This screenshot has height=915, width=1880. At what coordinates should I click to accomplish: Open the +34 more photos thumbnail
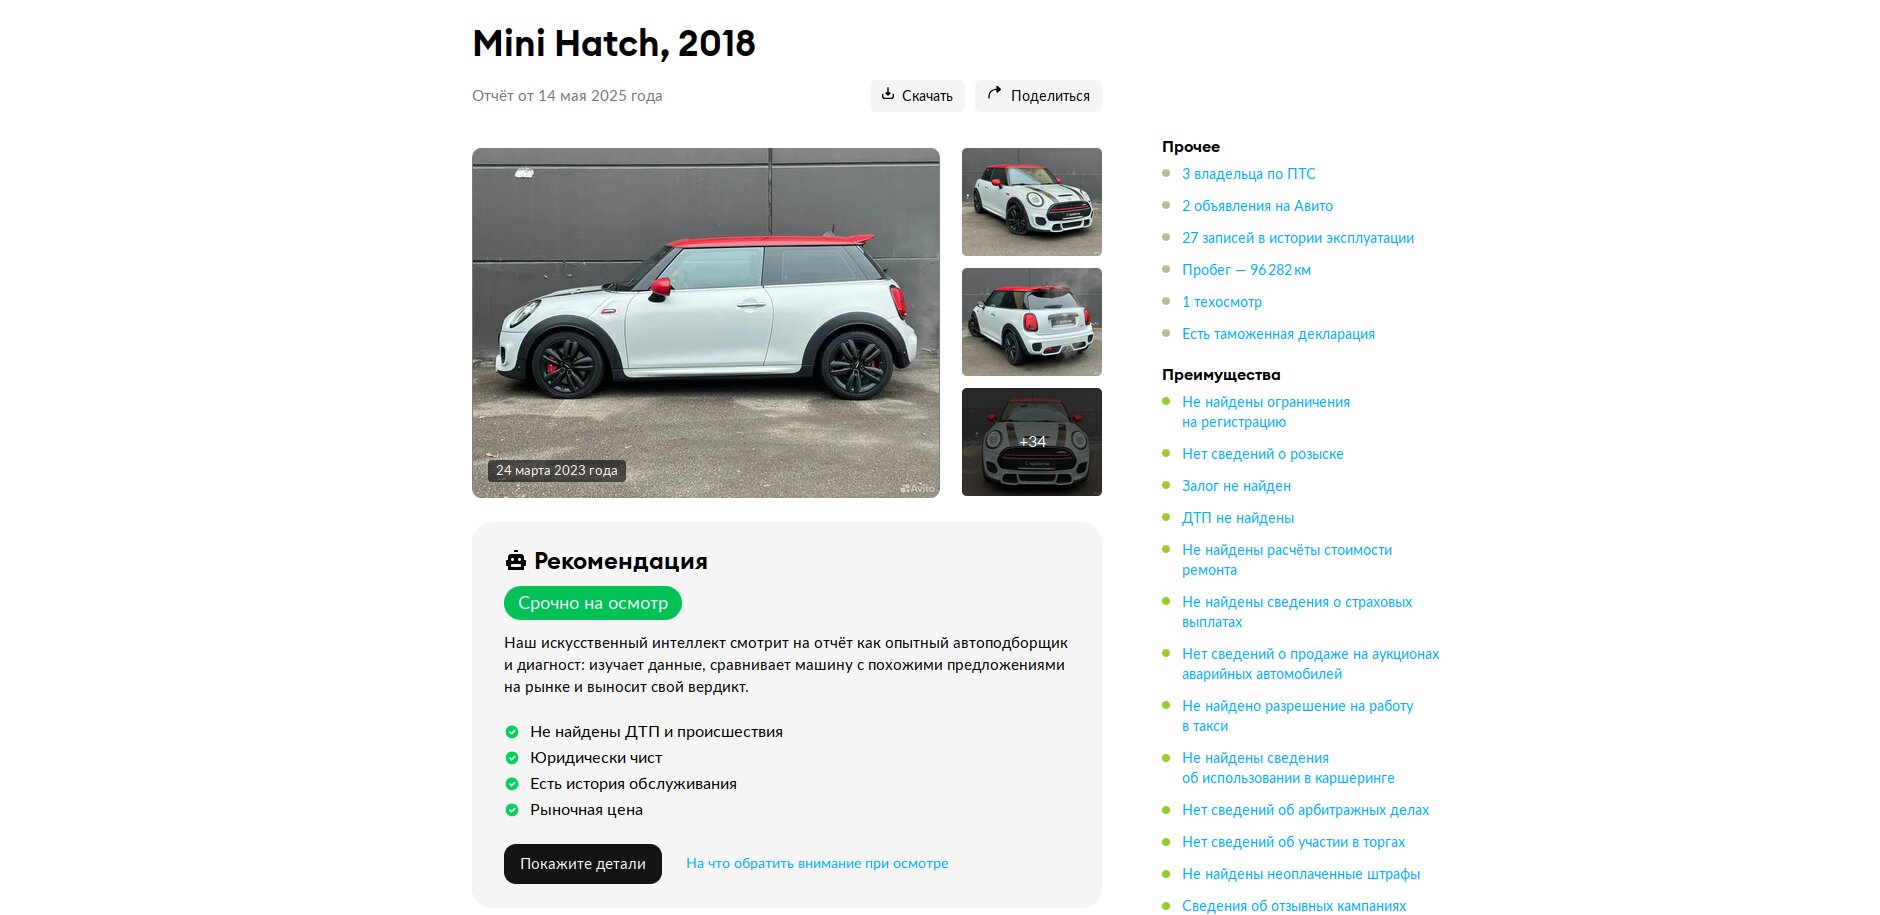1032,442
